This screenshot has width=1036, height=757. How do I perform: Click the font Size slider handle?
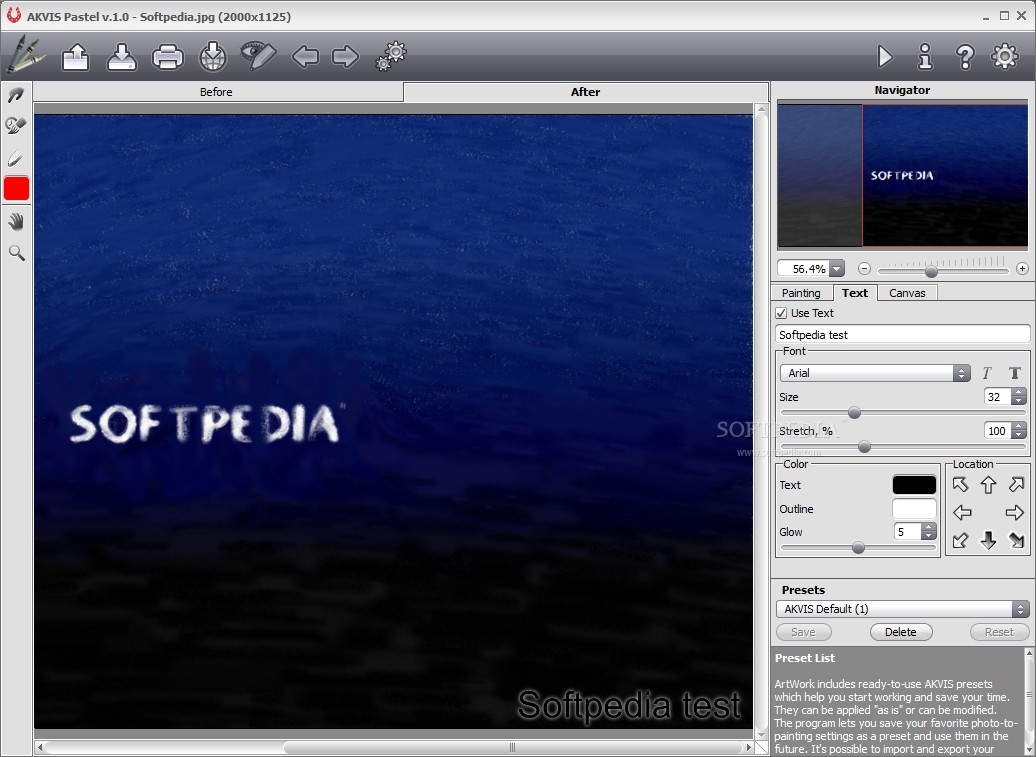854,413
